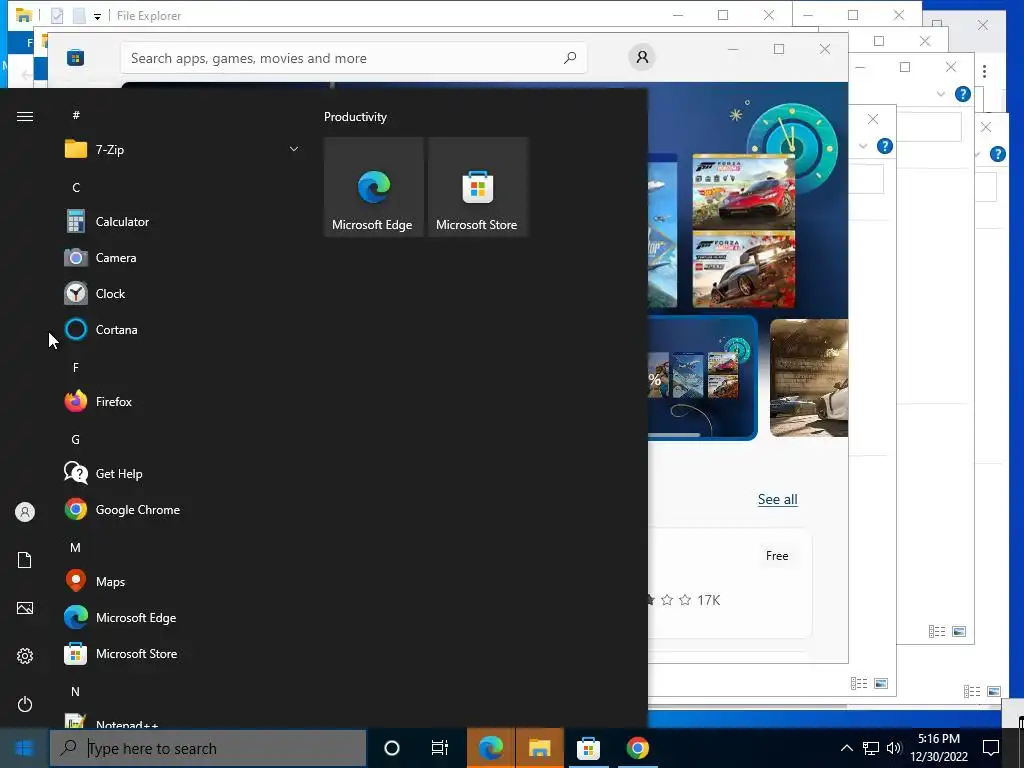Open the Chrome three-dot menu
Screen dimensions: 1024x768
[x=984, y=71]
